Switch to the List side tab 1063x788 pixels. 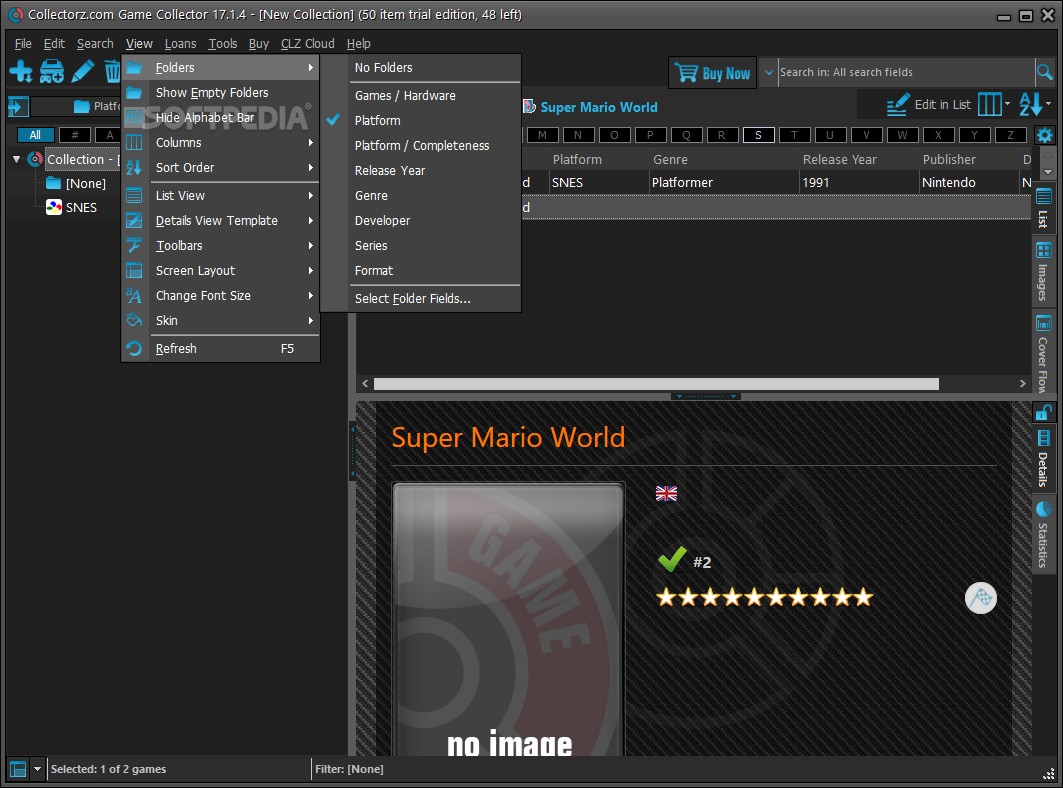(x=1043, y=208)
